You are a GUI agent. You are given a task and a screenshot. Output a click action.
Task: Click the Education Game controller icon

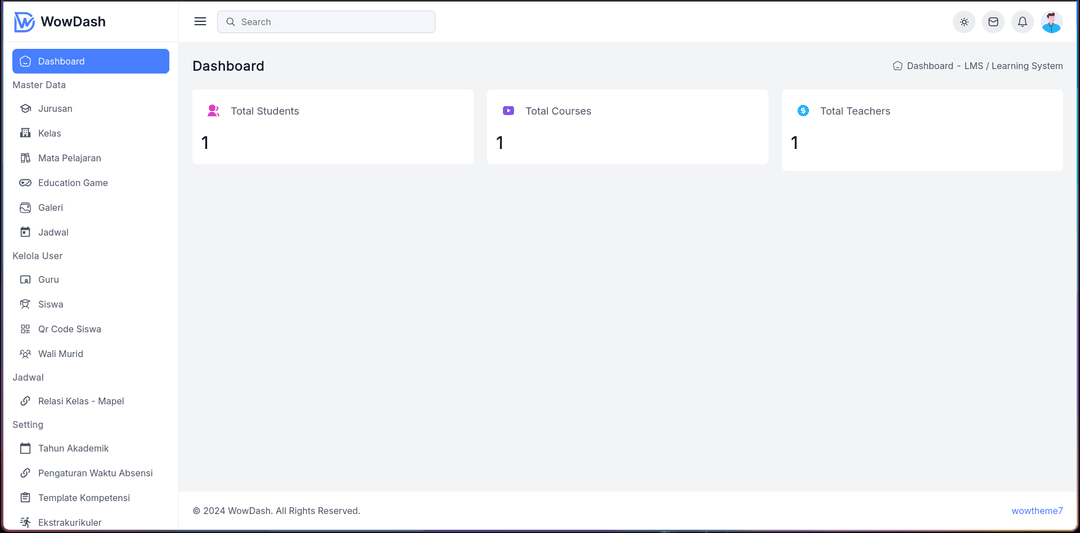[x=25, y=182]
